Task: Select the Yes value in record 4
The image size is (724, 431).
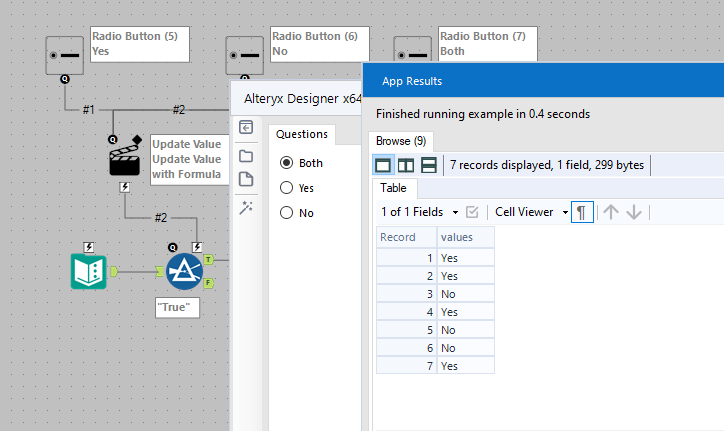Action: (x=465, y=312)
